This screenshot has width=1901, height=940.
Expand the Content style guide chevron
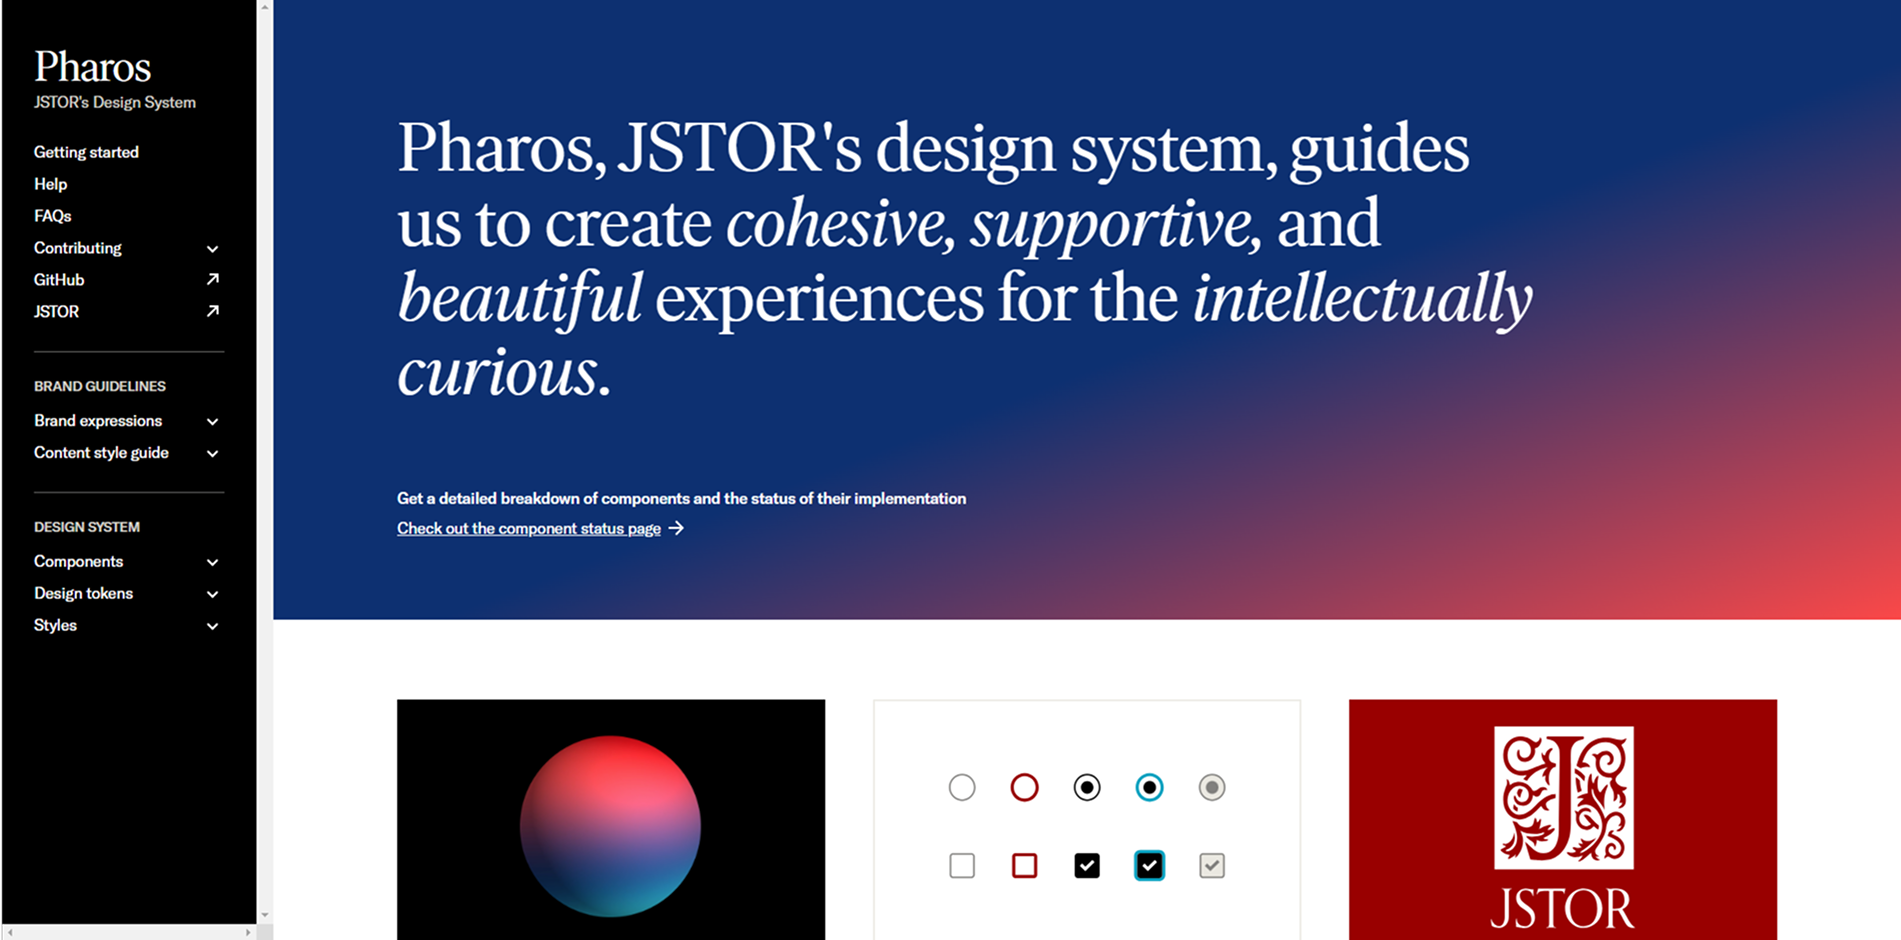click(212, 454)
